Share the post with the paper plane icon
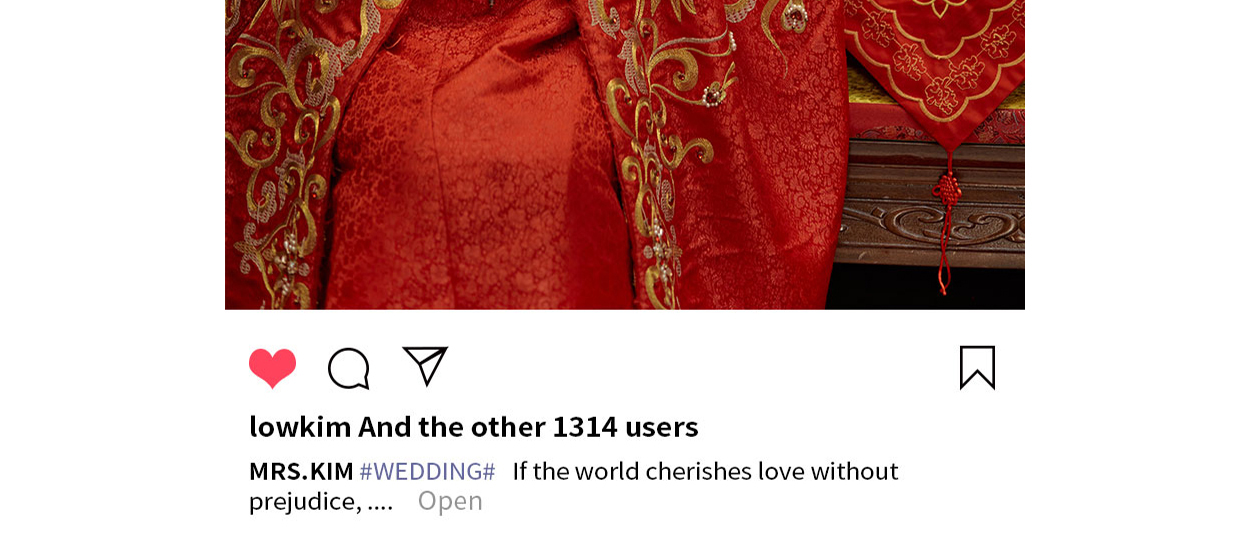This screenshot has height=552, width=1250. tap(425, 366)
